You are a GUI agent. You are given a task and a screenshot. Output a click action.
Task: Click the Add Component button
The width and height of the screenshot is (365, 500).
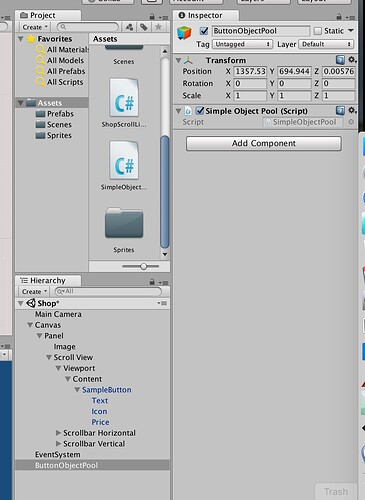click(x=264, y=143)
